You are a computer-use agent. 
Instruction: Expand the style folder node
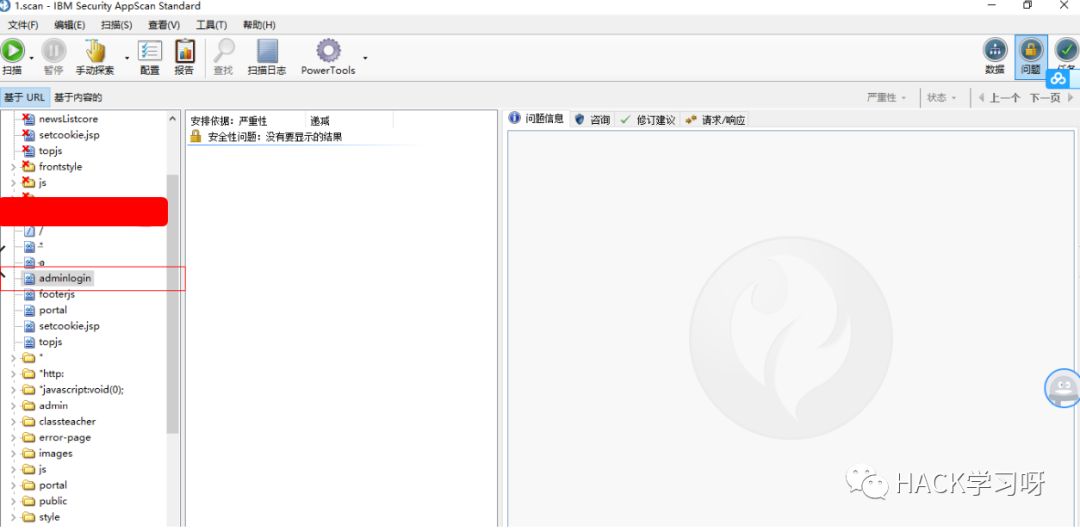13,517
